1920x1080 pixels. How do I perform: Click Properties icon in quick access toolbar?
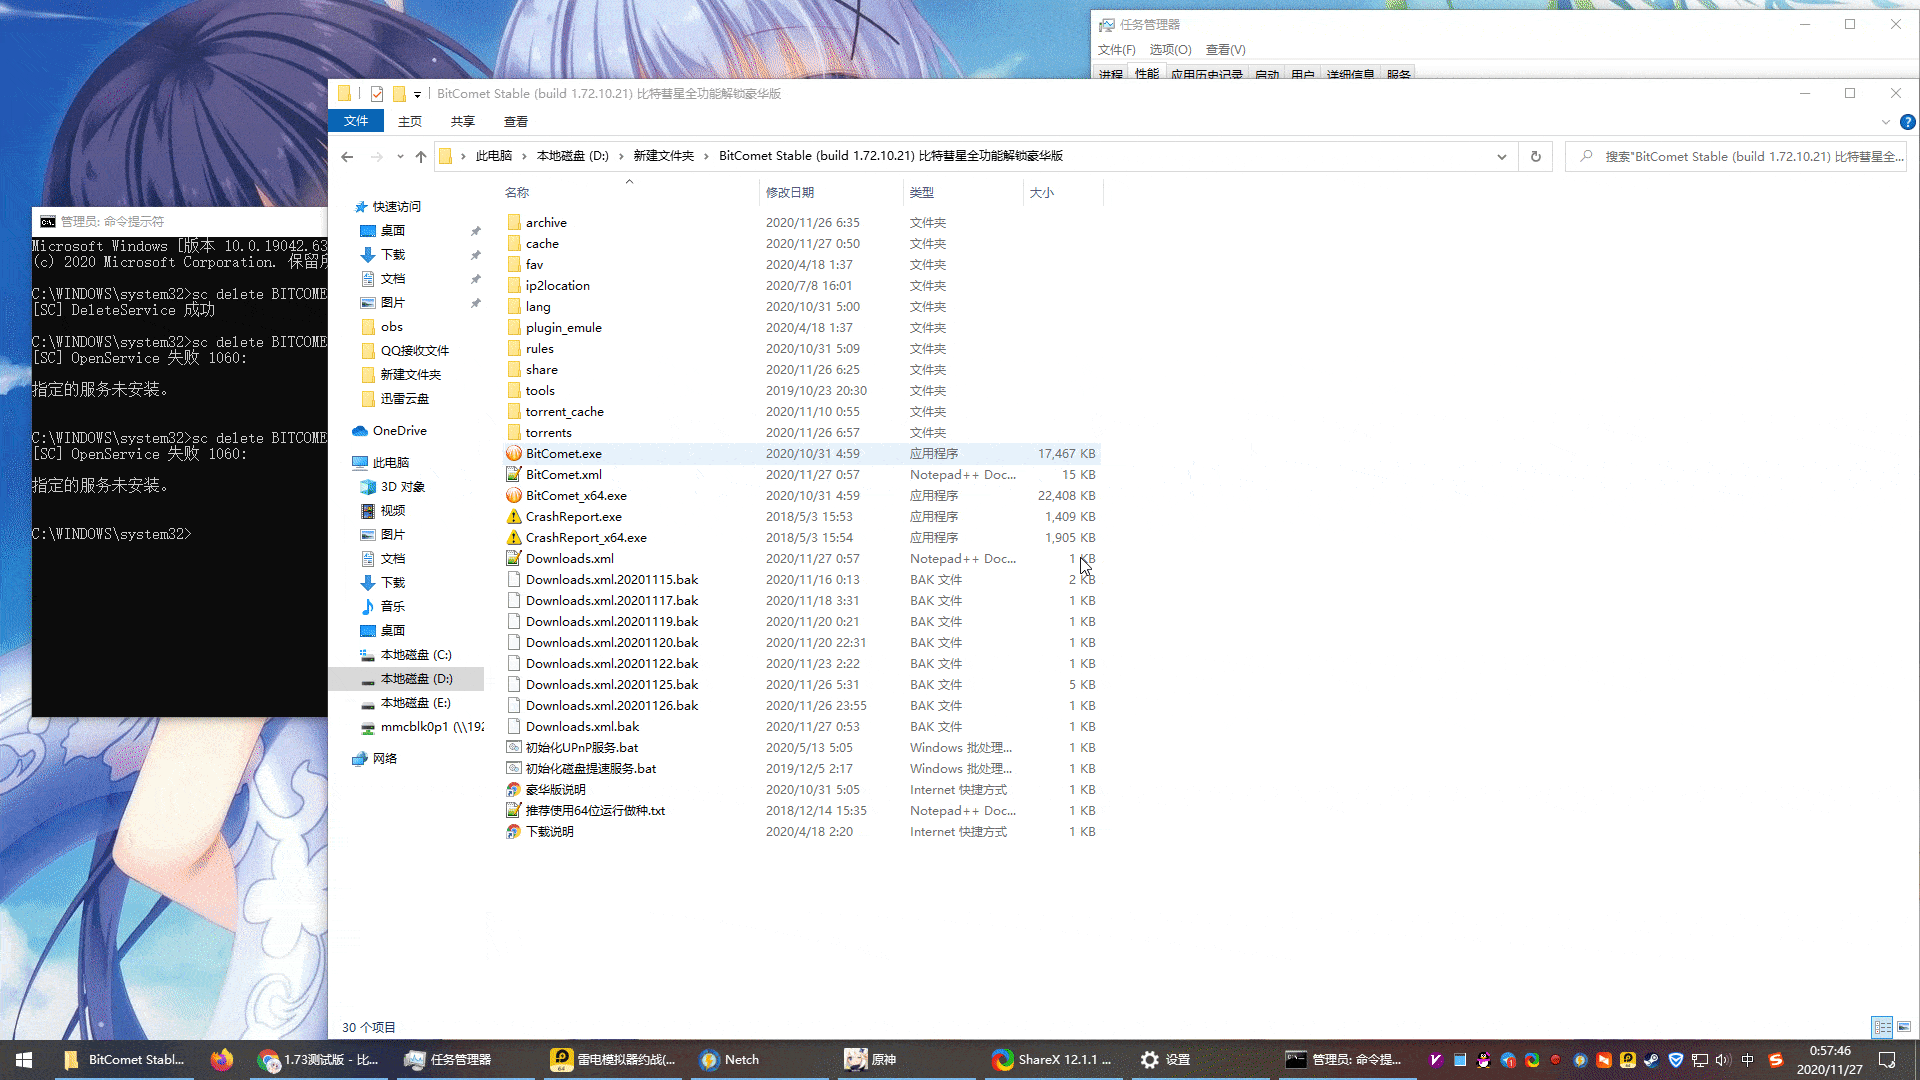click(x=377, y=94)
